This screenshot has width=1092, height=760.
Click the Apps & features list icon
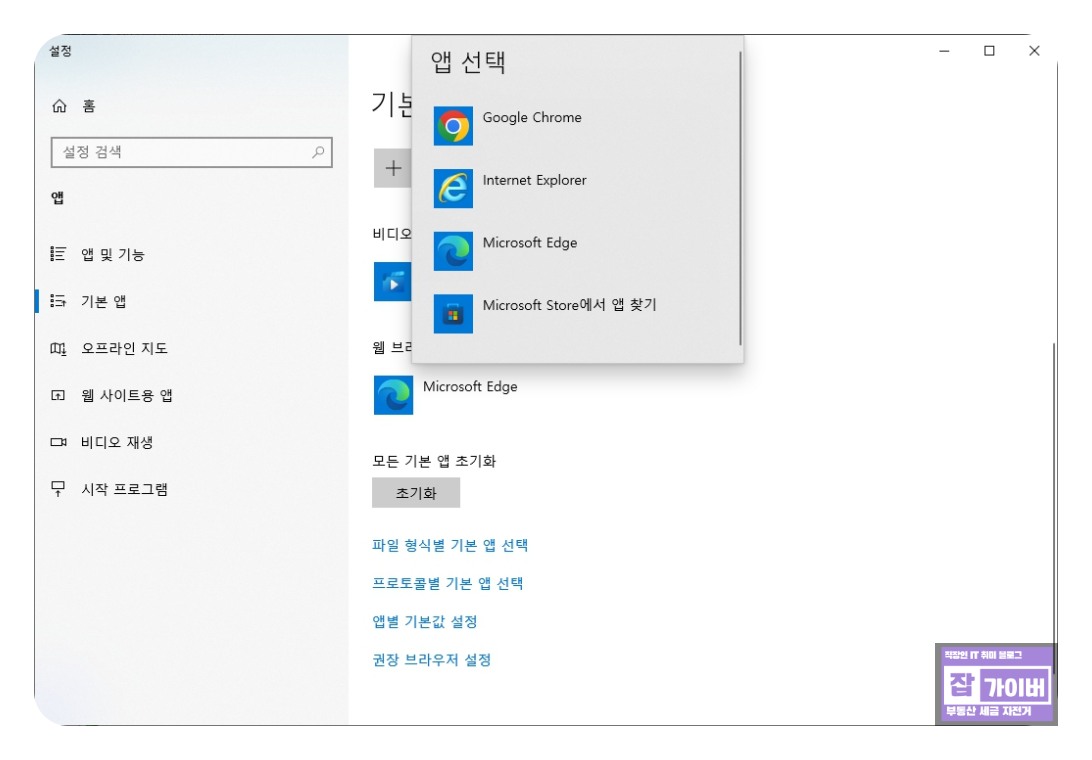pyautogui.click(x=58, y=254)
